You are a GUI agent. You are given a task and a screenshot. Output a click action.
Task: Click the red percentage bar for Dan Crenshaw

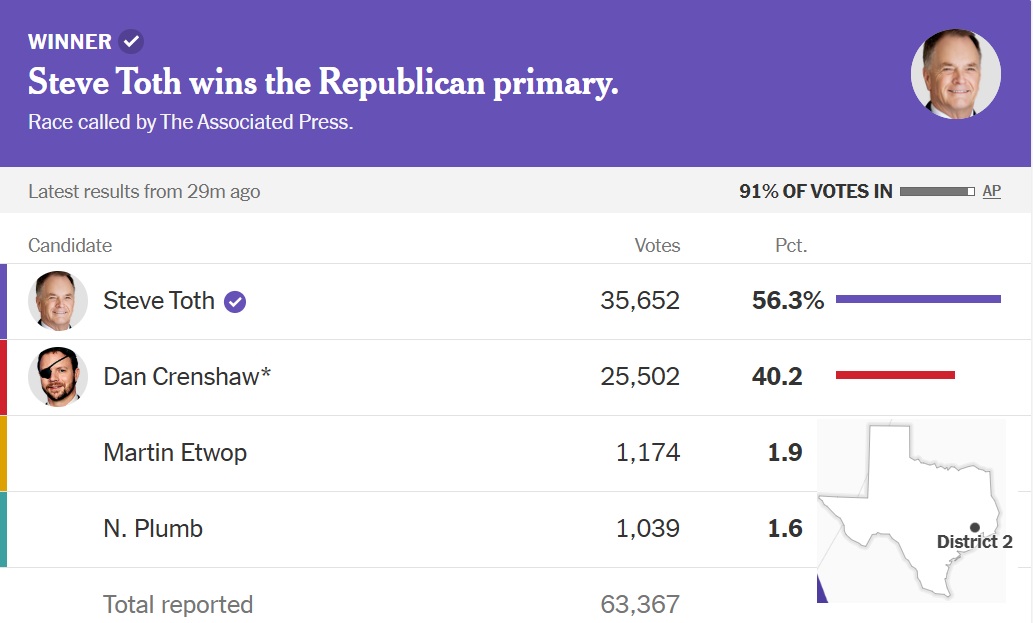895,375
